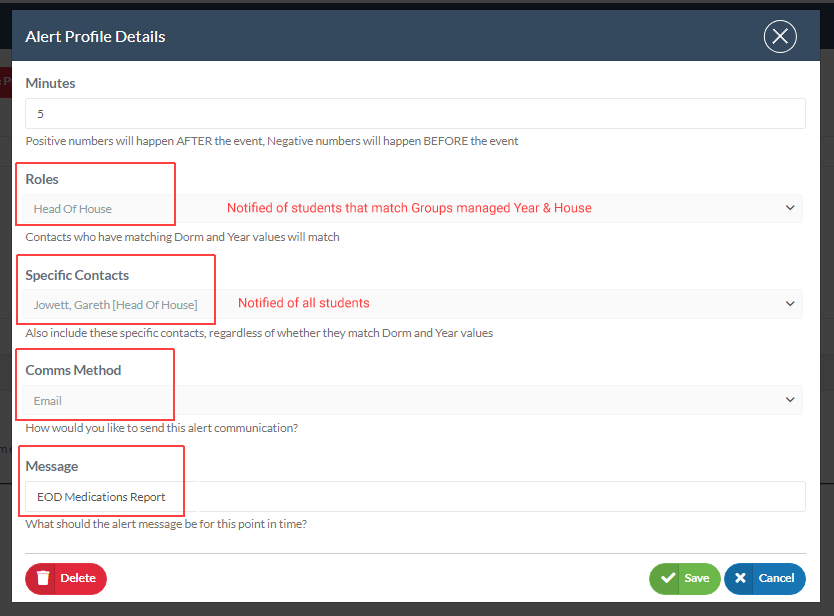Click the Email comms method value
Screen dimensions: 834x616
[x=48, y=401]
